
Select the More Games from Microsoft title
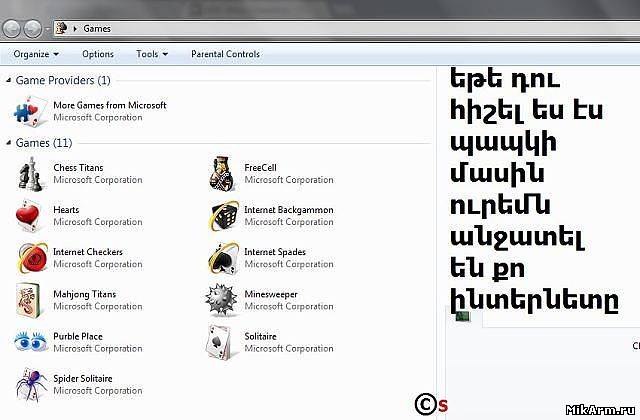tap(110, 105)
